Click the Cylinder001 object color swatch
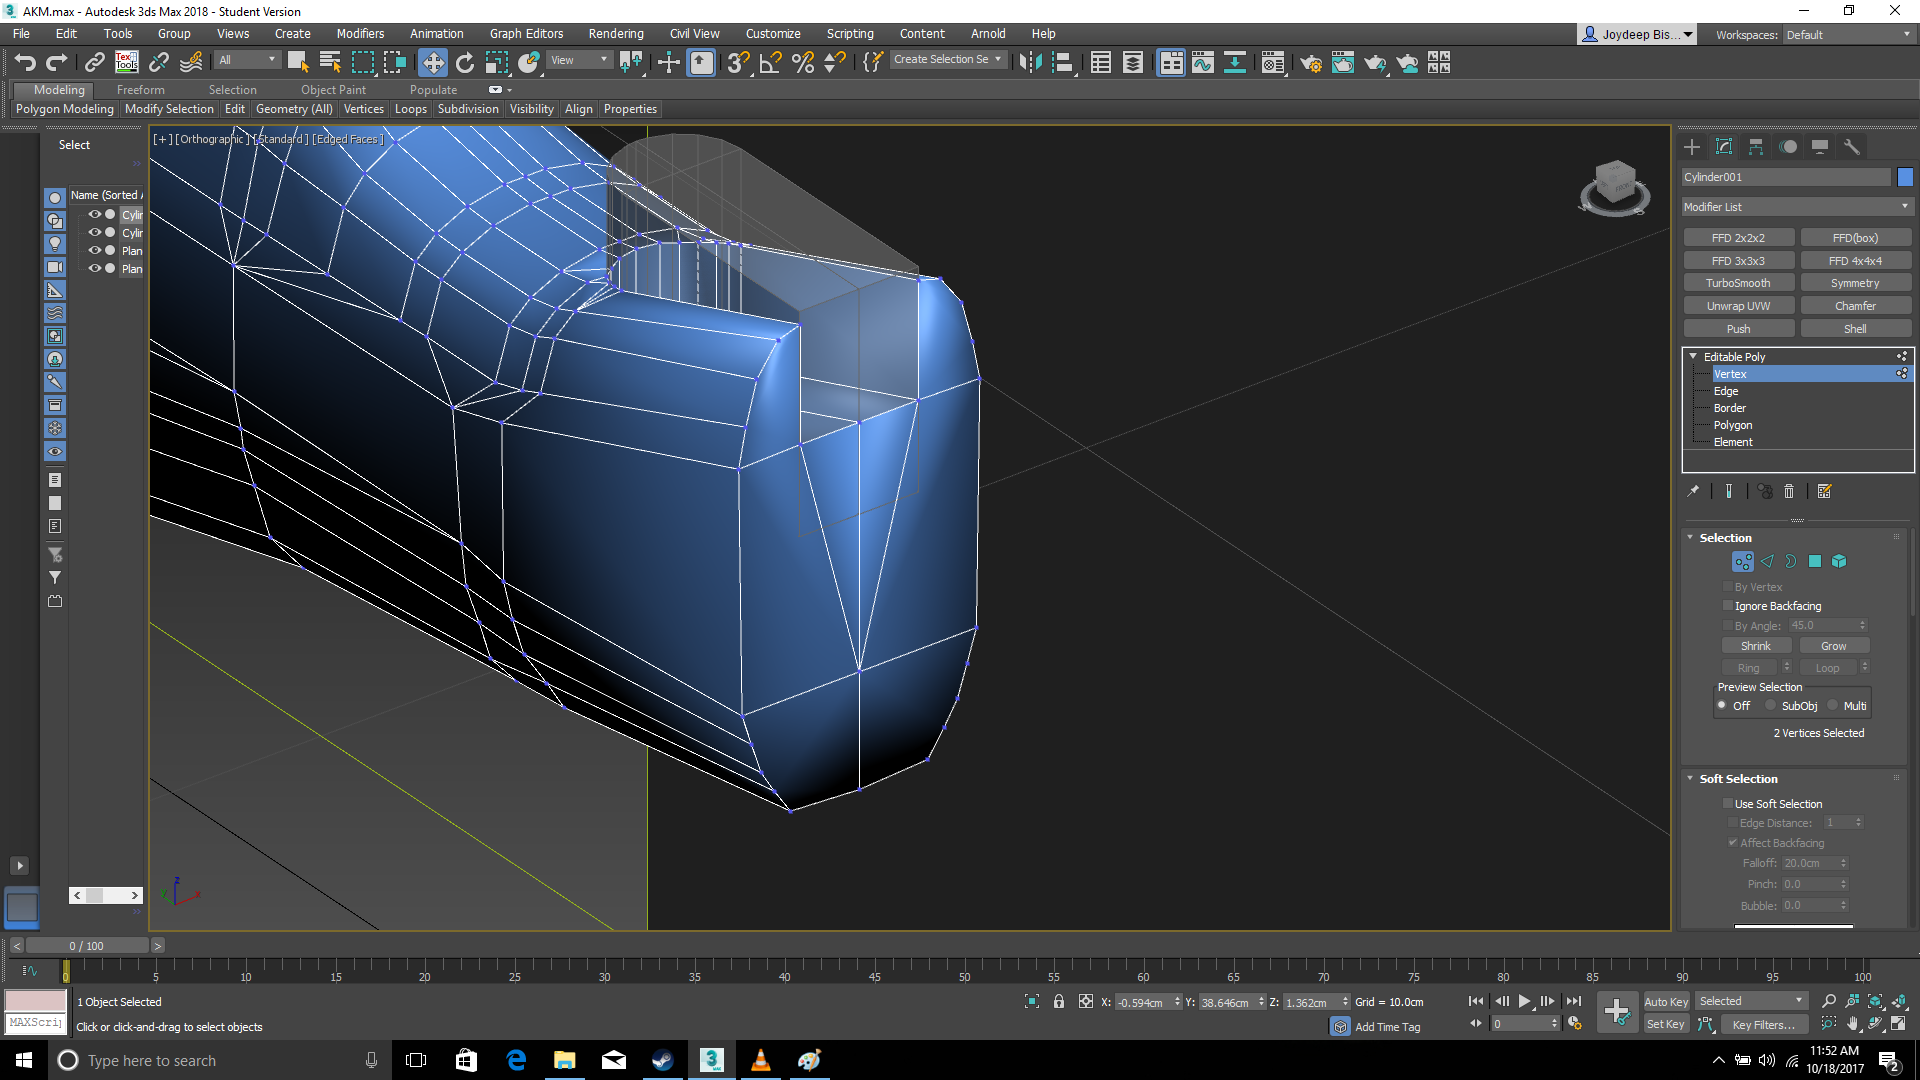 tap(1905, 177)
